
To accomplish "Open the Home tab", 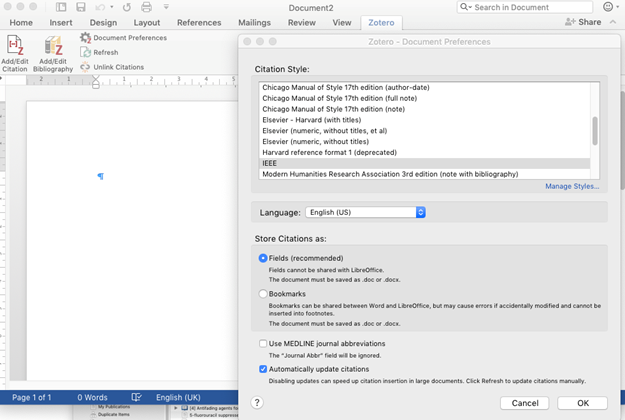I will 21,23.
